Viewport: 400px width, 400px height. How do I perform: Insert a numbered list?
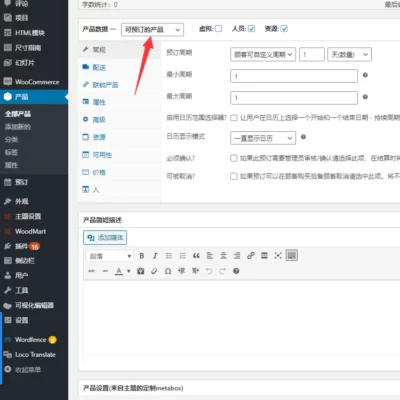[183, 256]
